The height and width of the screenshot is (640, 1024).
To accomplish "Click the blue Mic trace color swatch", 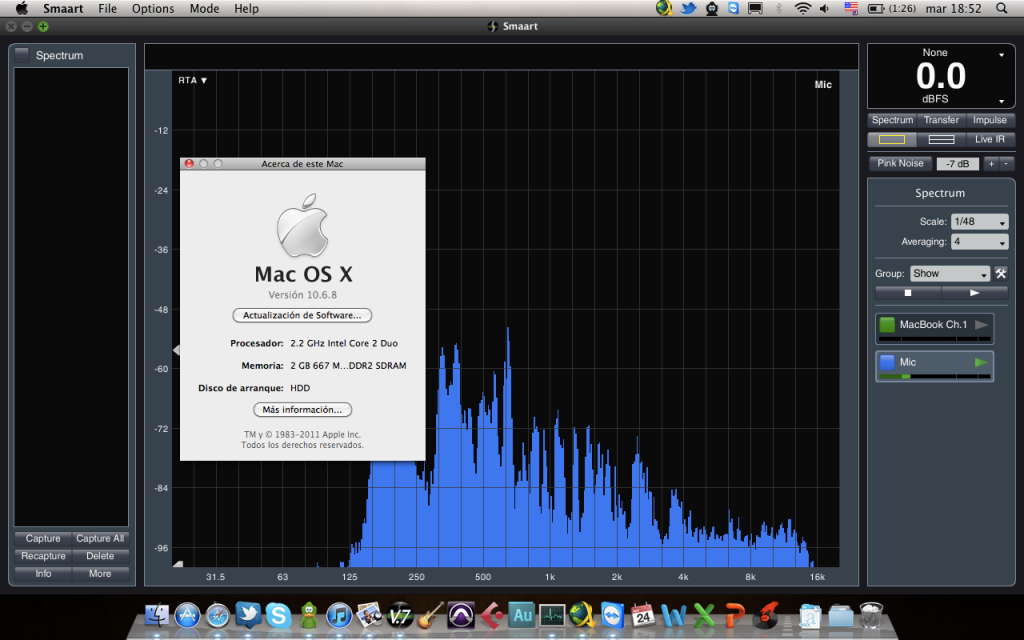I will [887, 362].
